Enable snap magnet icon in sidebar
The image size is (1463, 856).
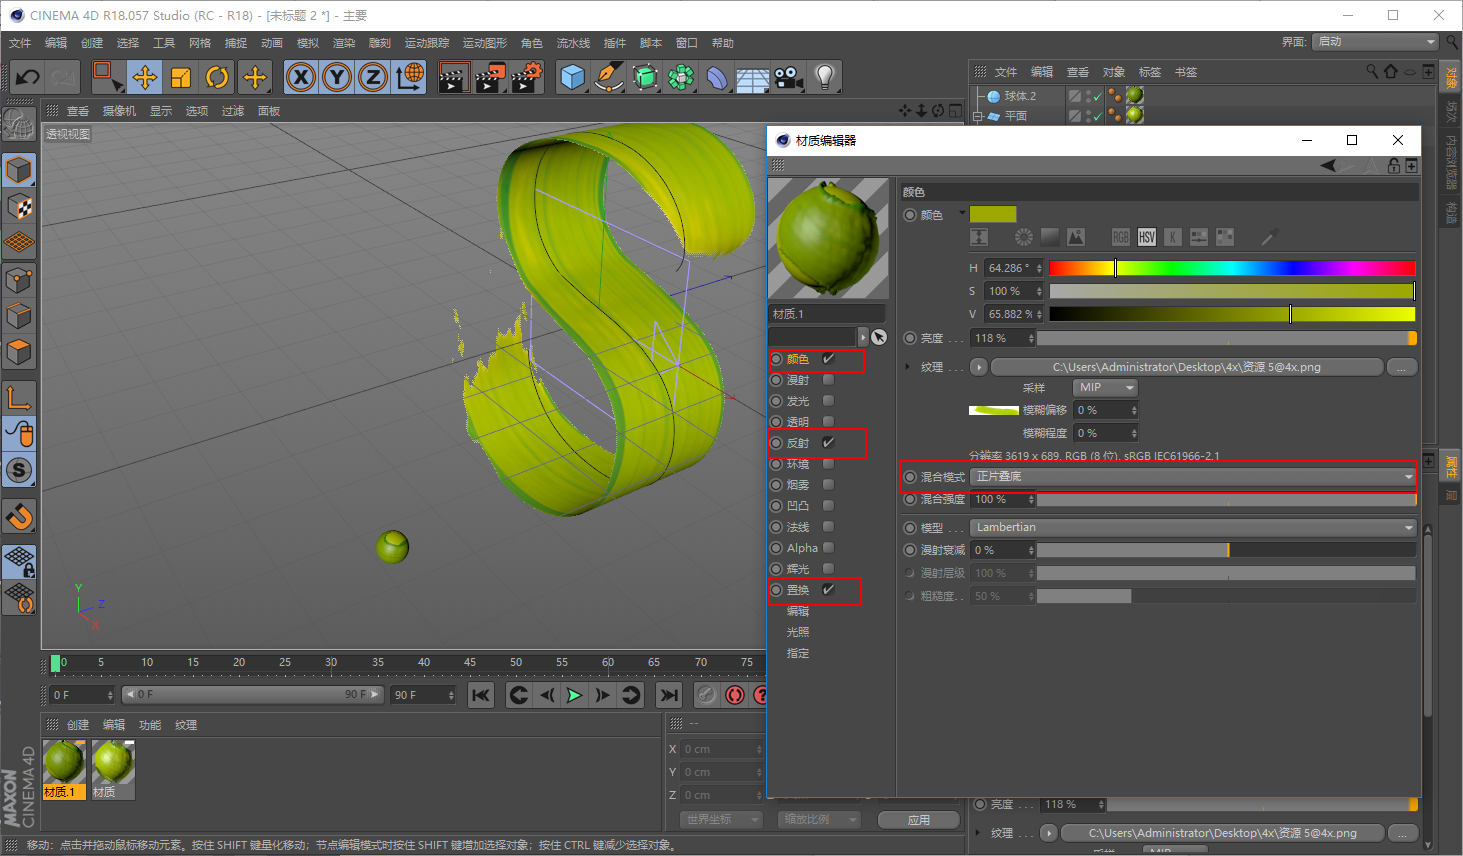pos(19,516)
